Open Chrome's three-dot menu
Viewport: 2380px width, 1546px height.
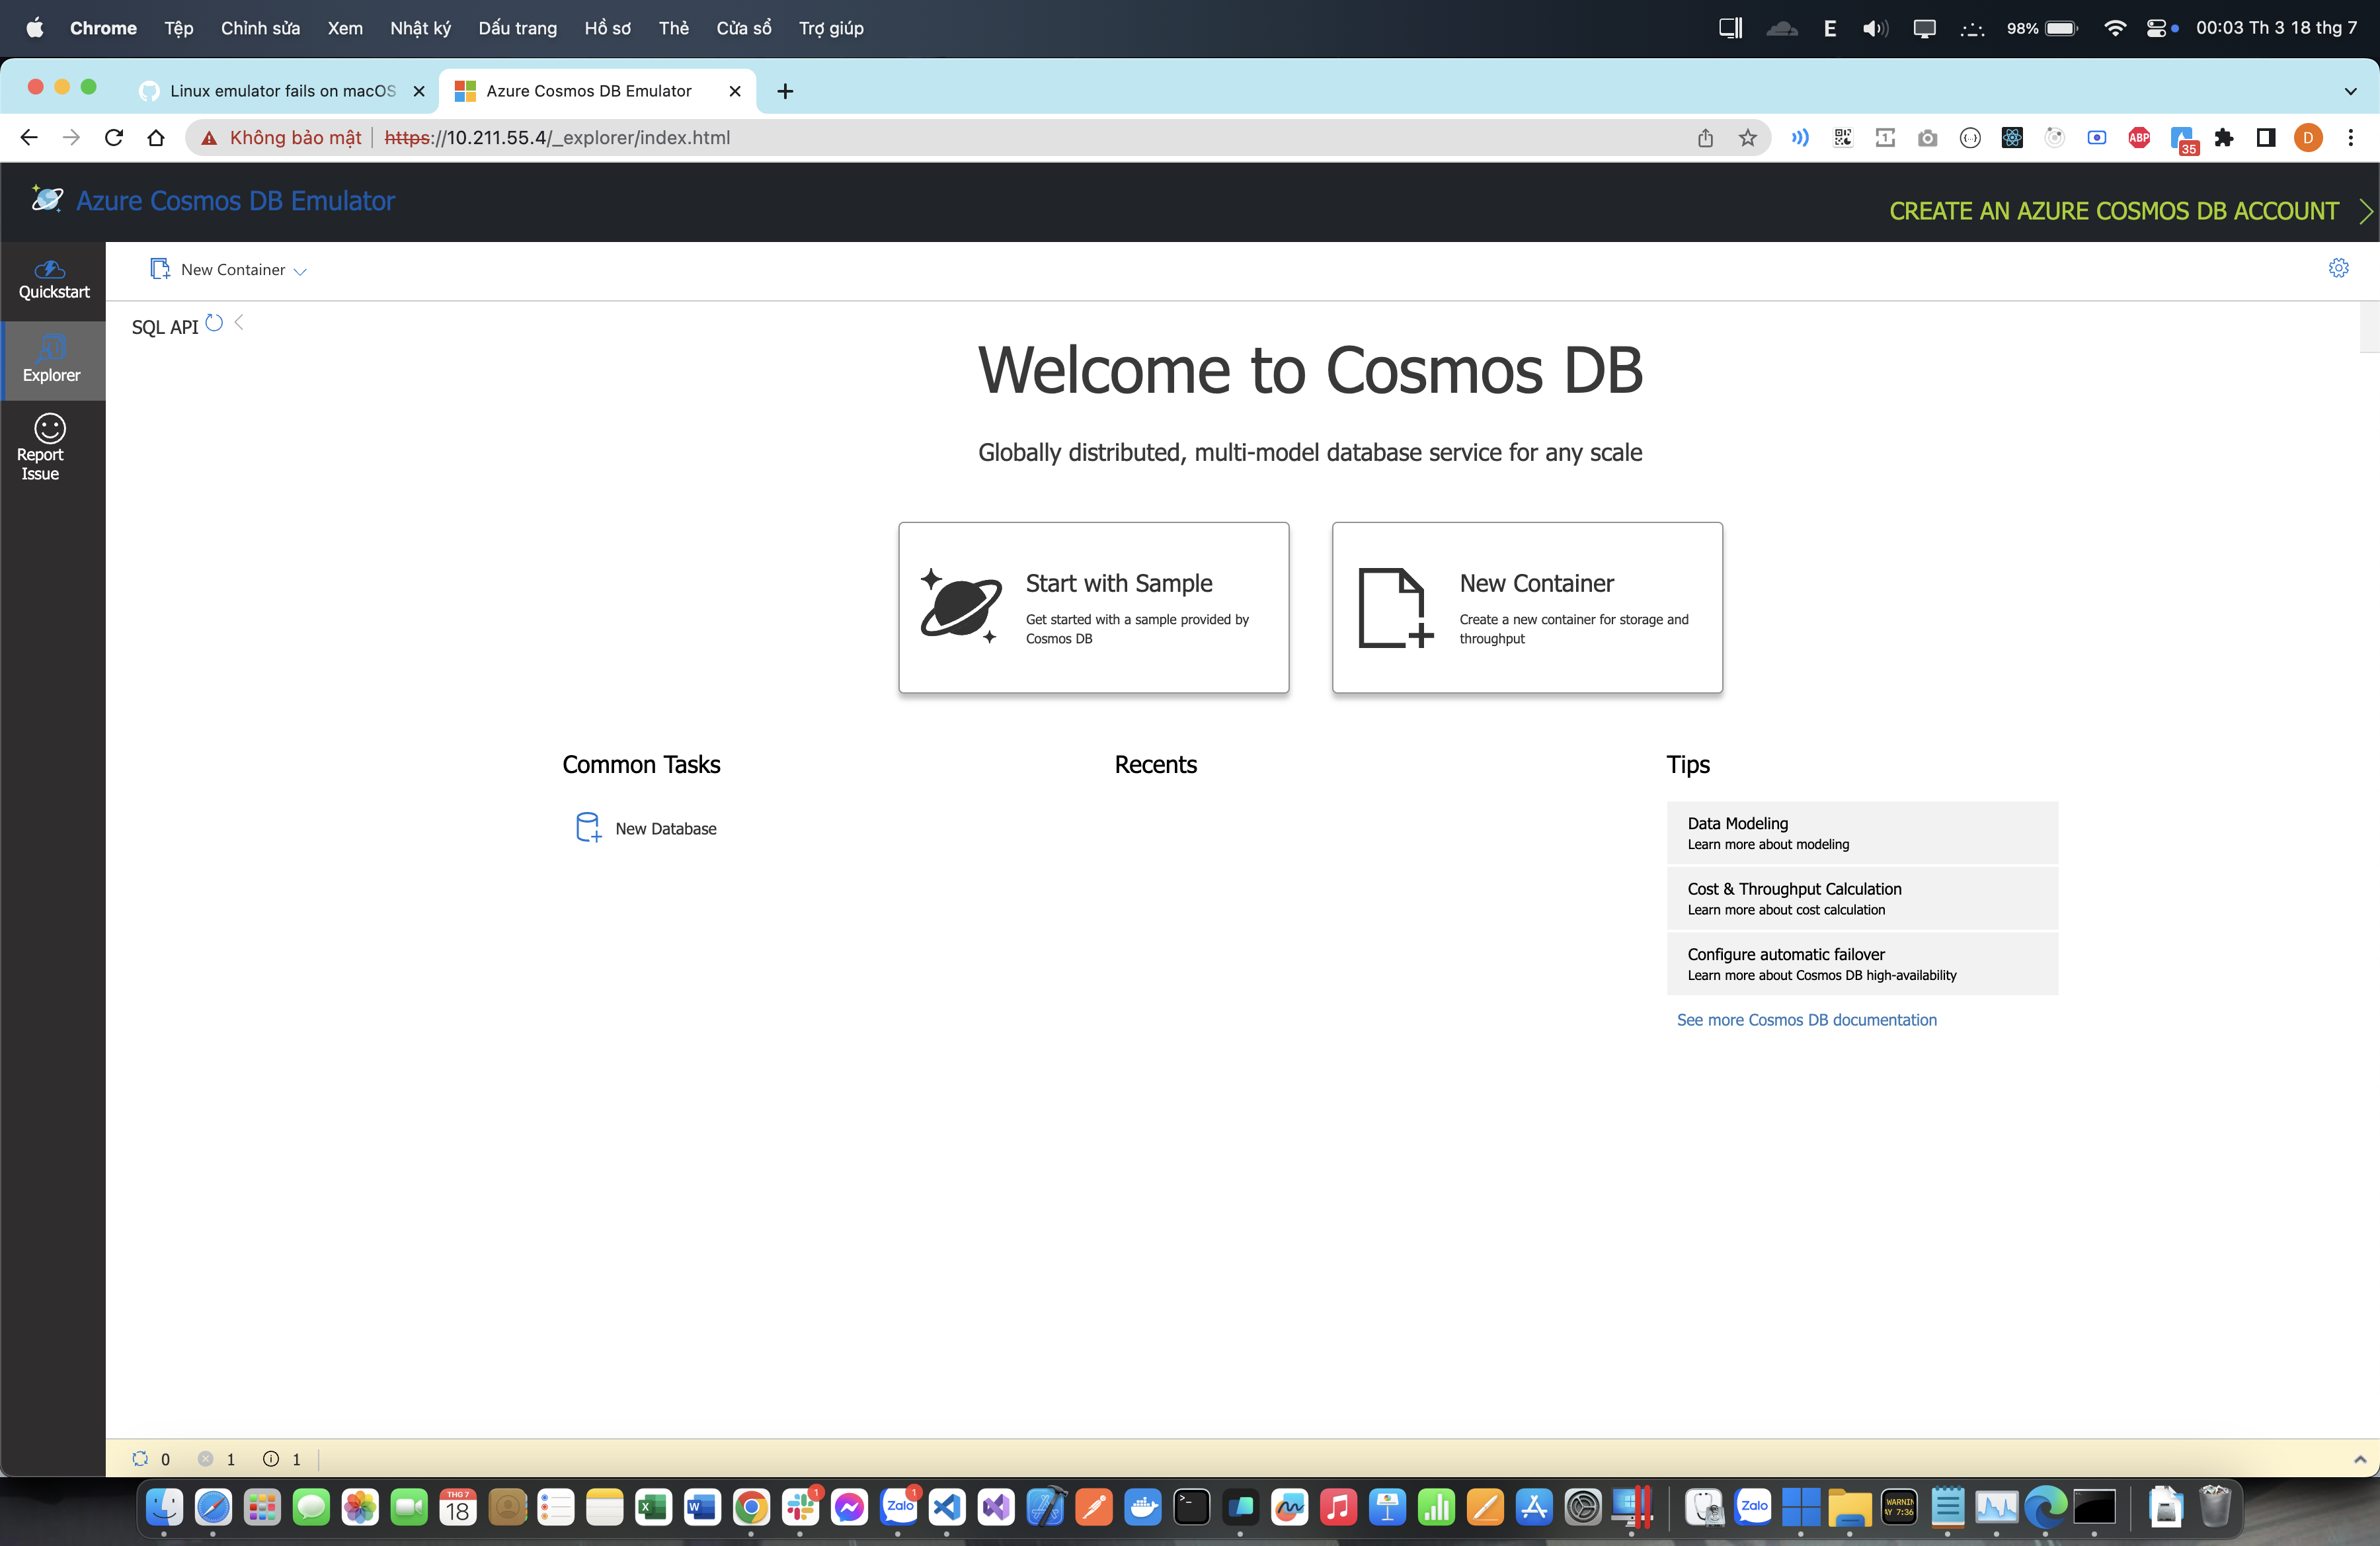2351,138
